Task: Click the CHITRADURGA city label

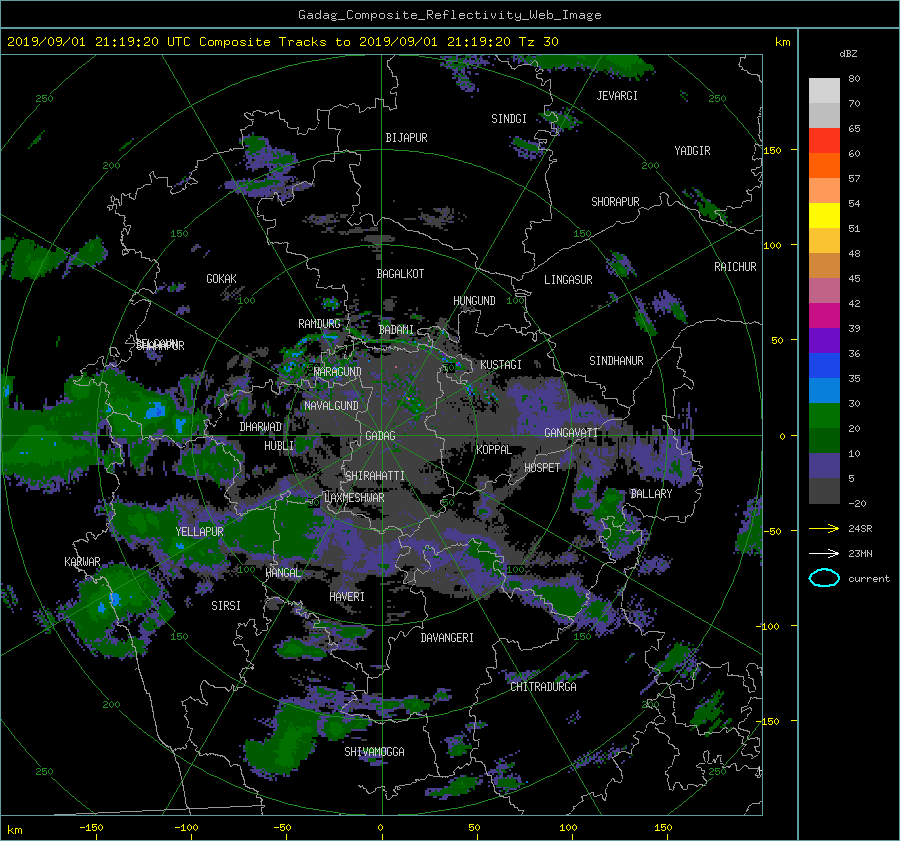Action: (x=544, y=687)
